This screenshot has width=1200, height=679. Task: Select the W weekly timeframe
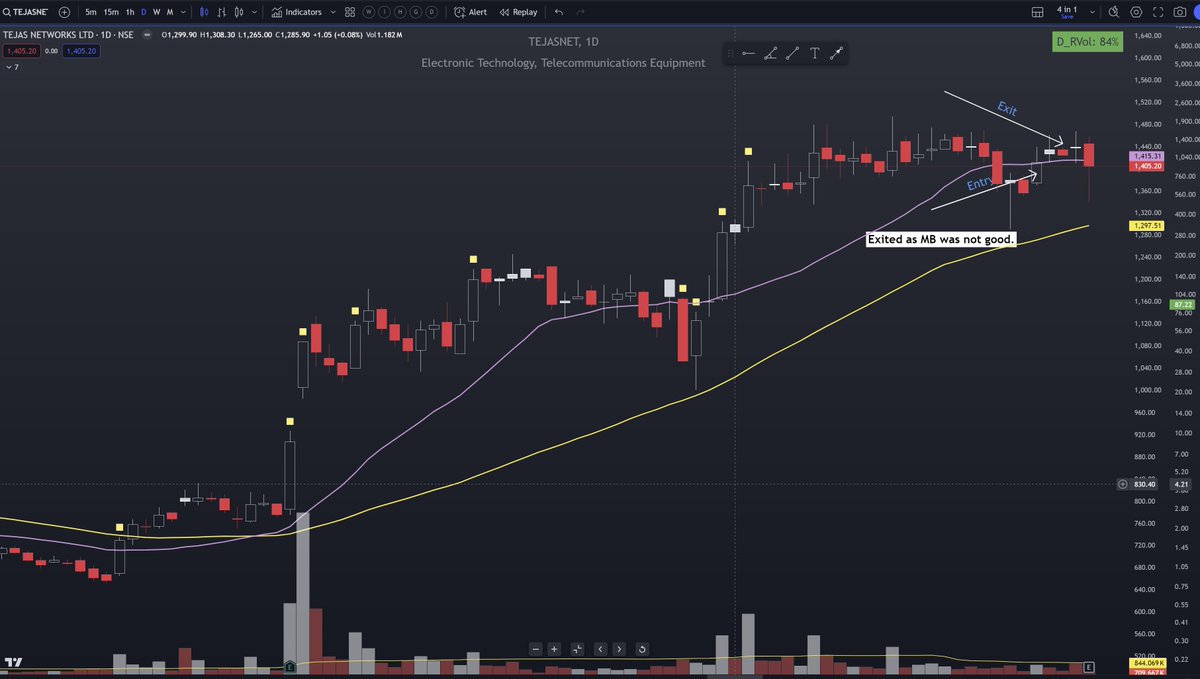coord(156,12)
